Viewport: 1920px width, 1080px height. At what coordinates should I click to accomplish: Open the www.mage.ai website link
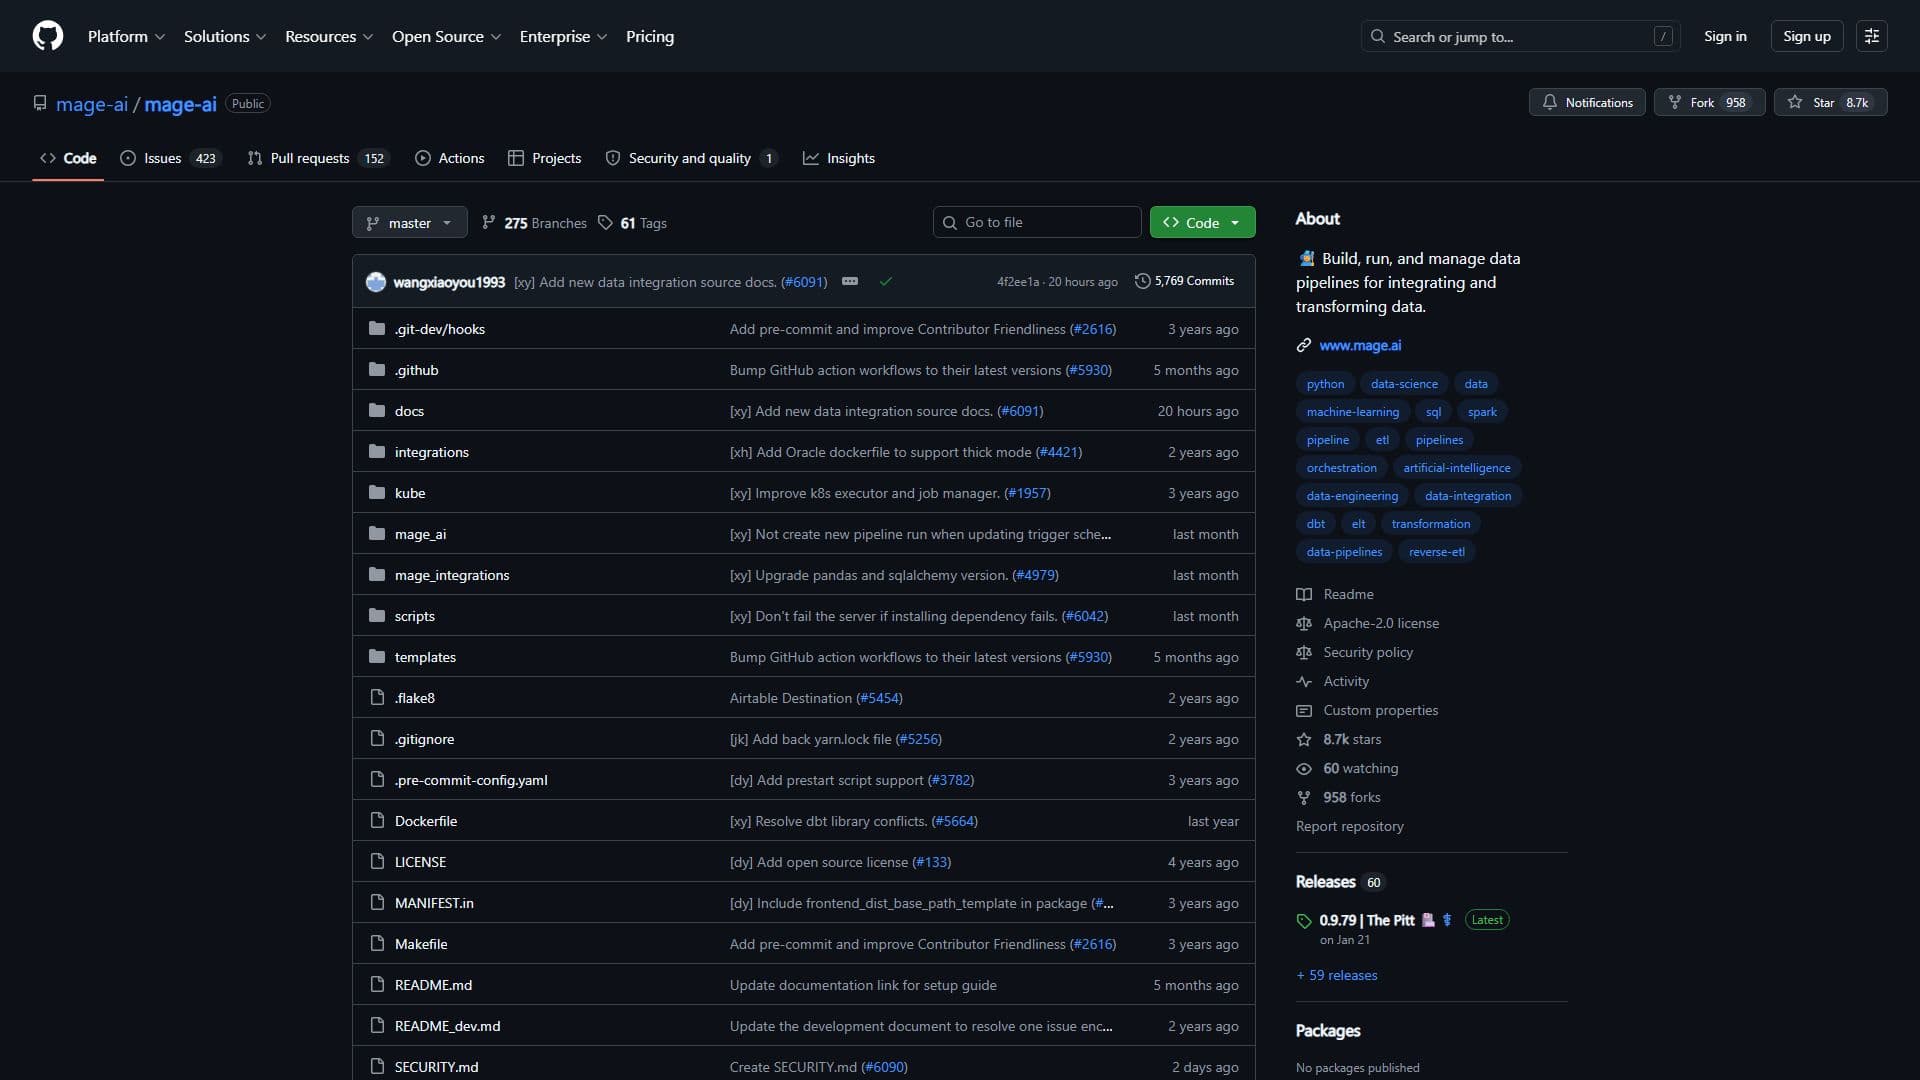pos(1360,345)
